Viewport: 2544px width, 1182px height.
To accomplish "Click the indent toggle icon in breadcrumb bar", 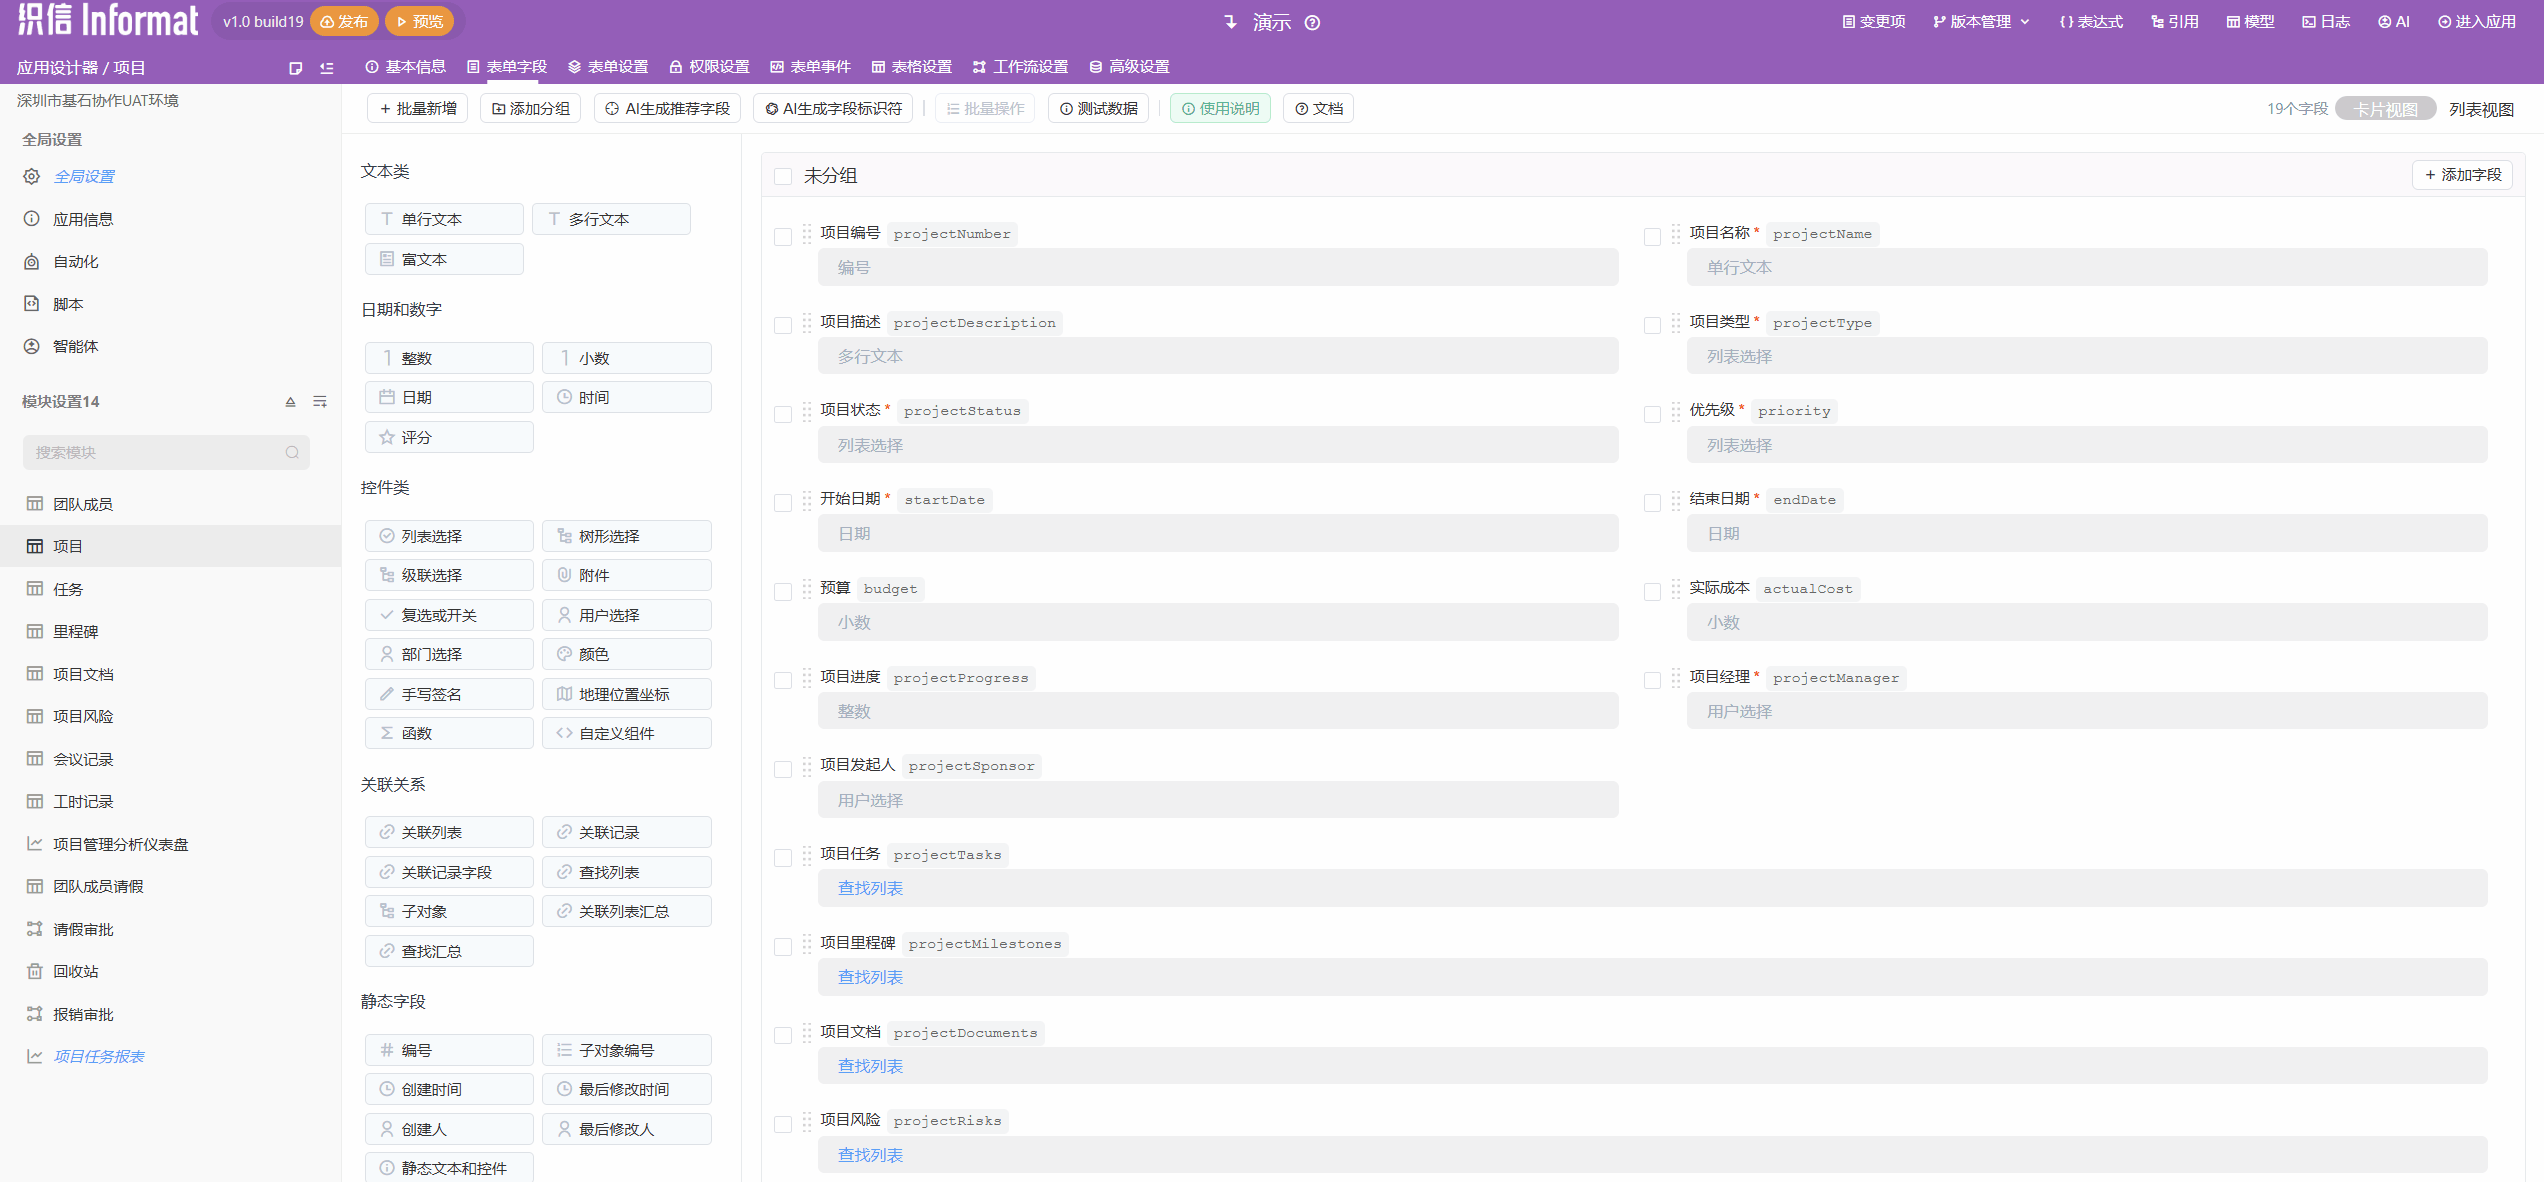I will (x=327, y=68).
